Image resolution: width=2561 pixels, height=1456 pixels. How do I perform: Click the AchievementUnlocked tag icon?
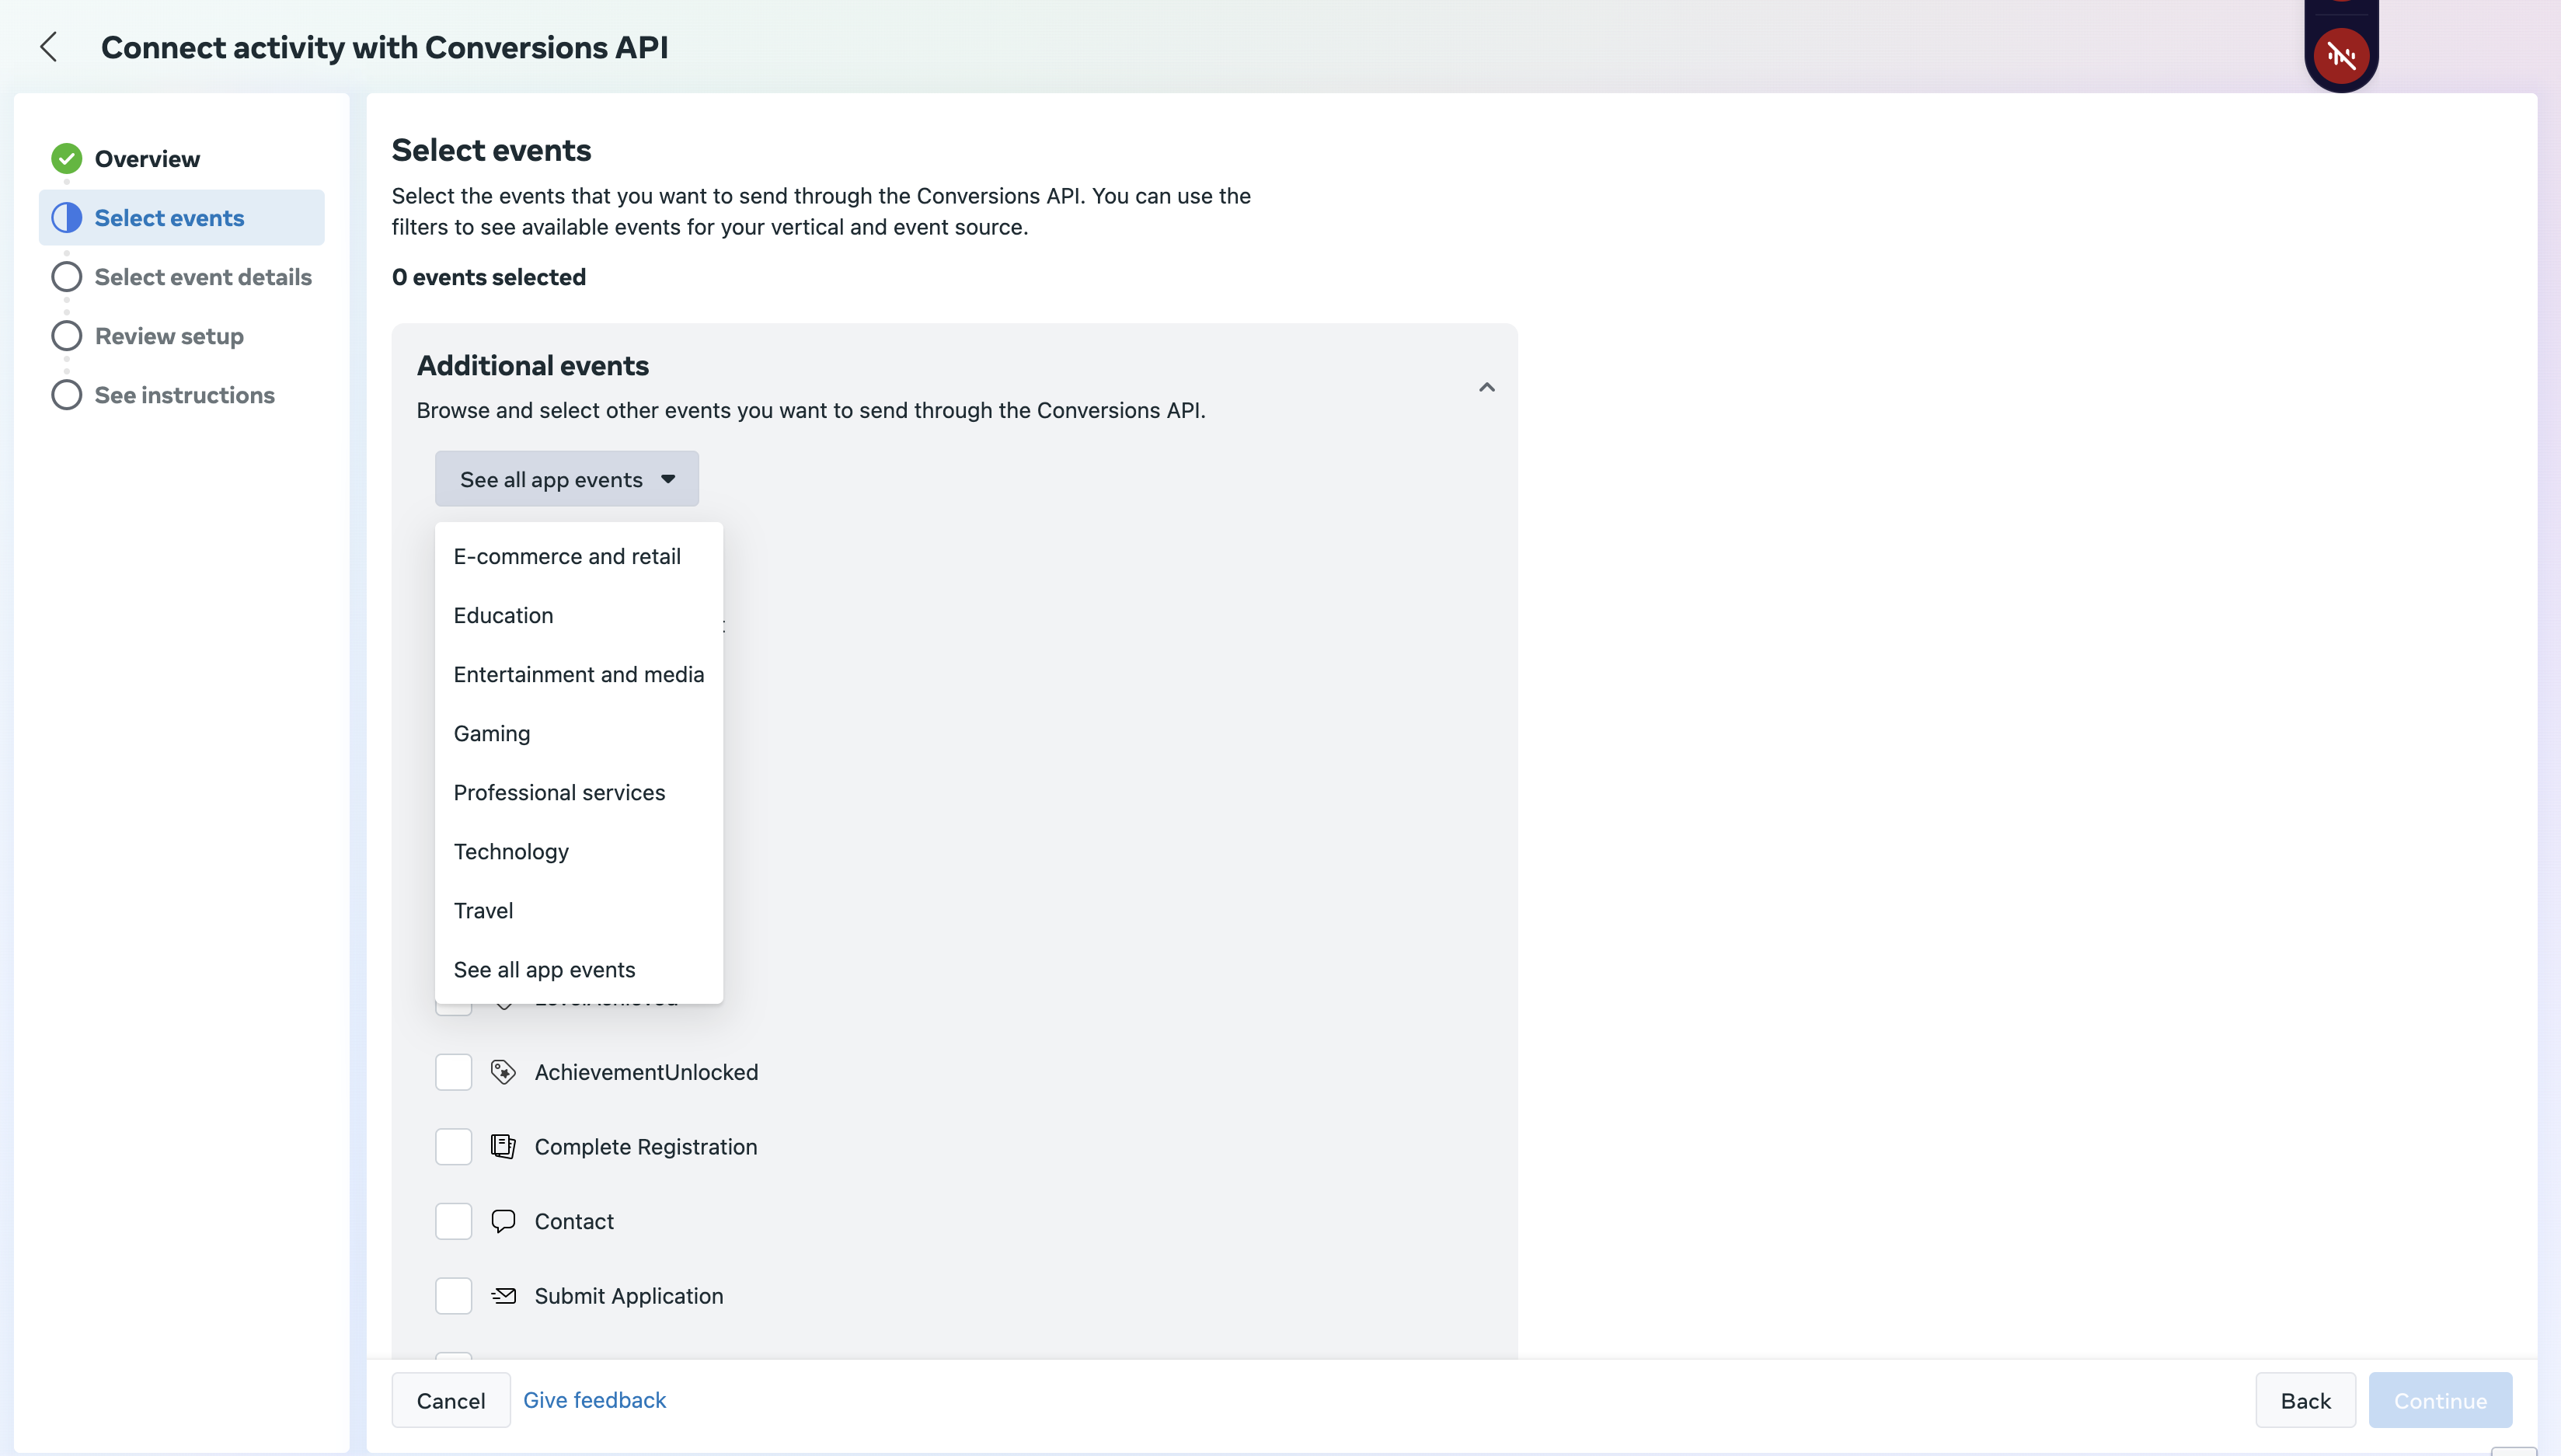(x=503, y=1072)
